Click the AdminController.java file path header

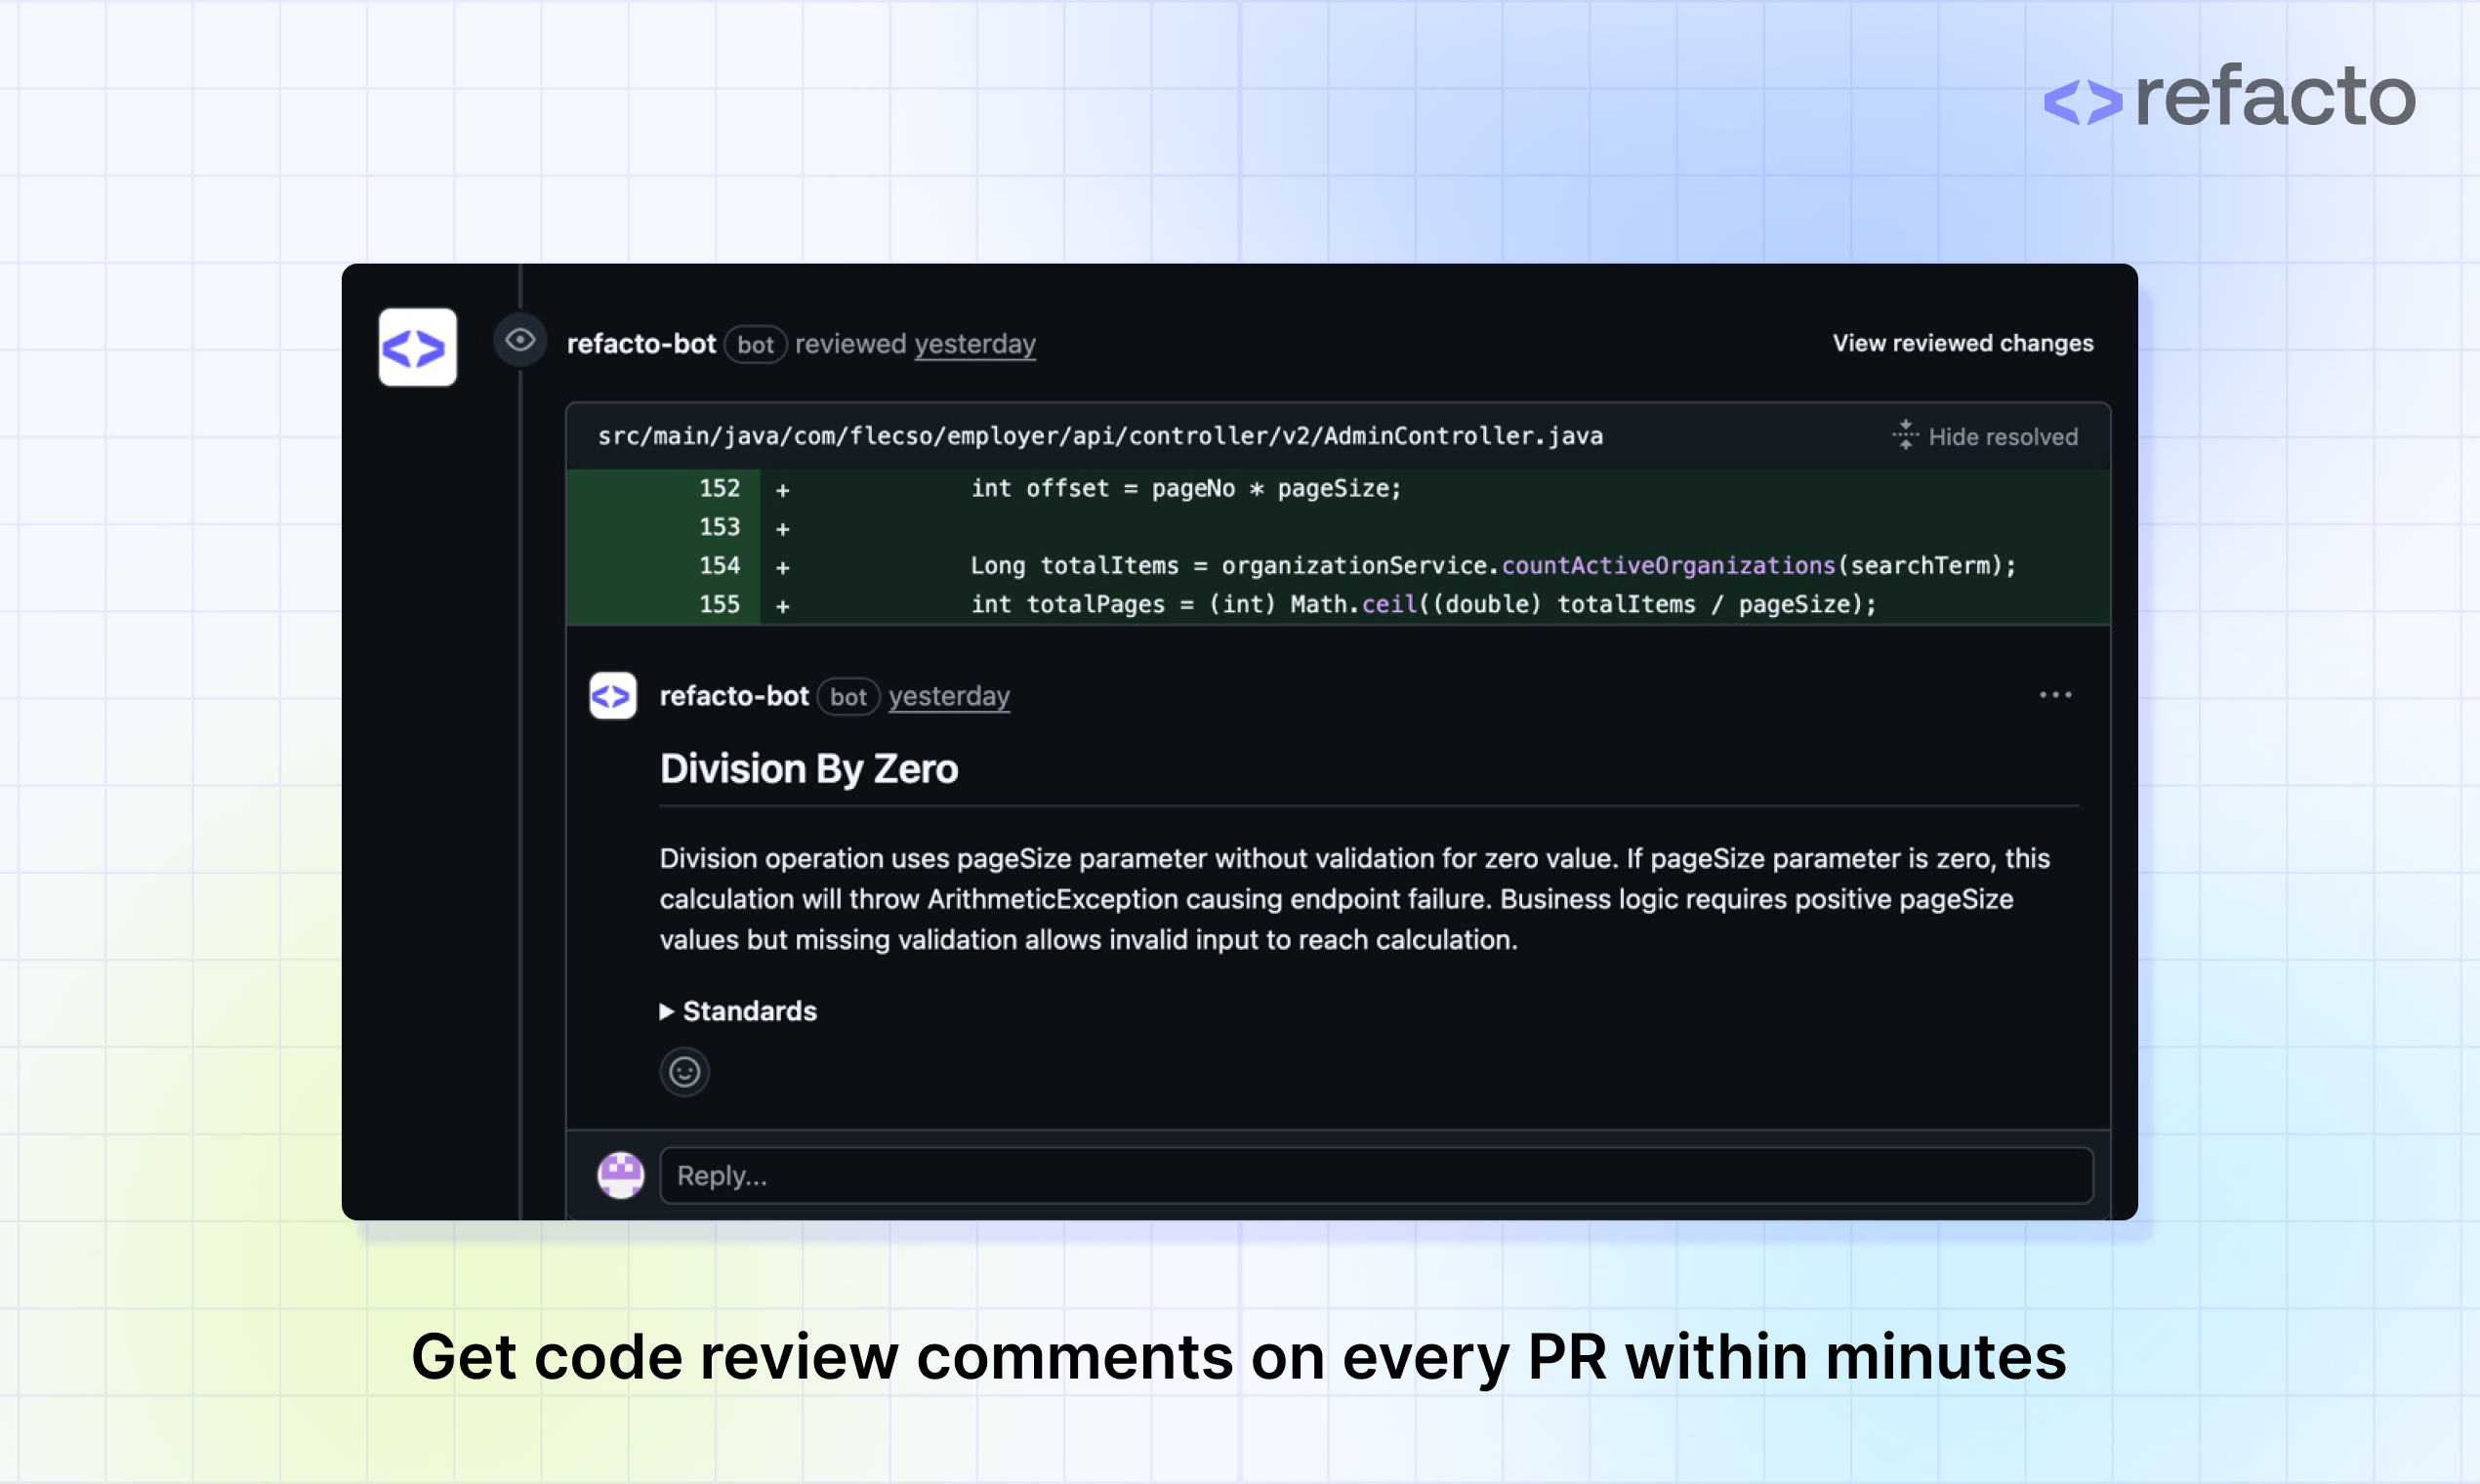pos(1101,436)
